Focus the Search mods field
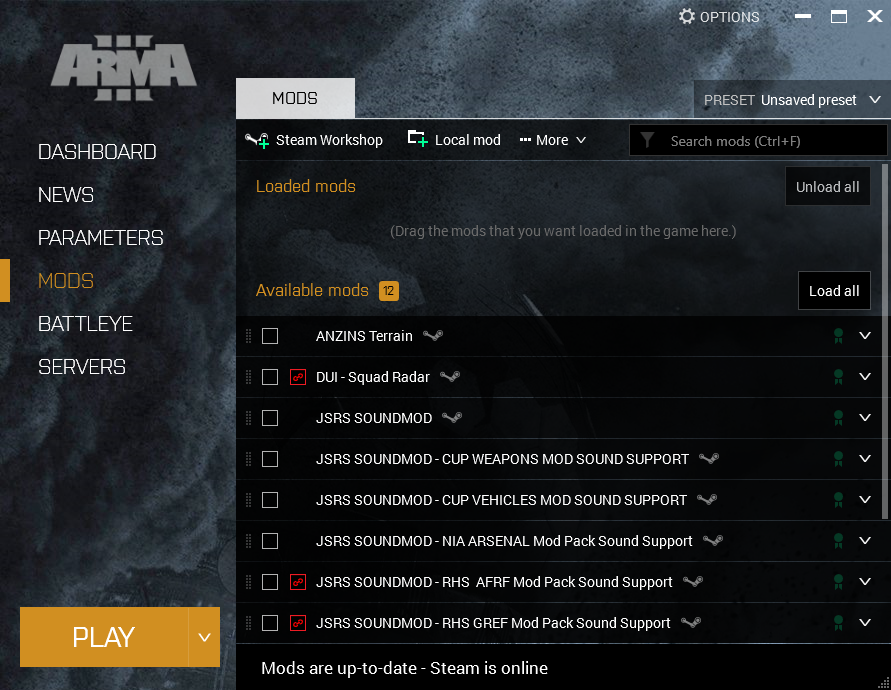 click(758, 140)
